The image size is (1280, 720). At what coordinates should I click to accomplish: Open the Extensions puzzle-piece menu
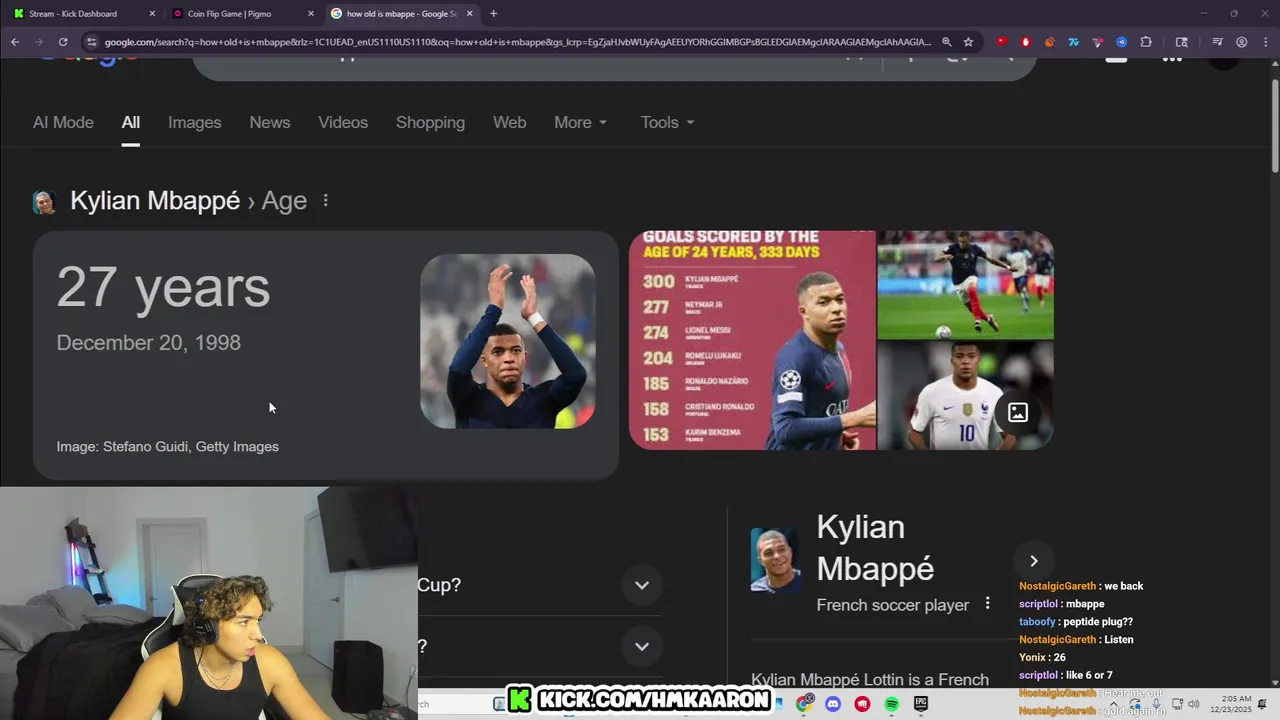point(1146,42)
